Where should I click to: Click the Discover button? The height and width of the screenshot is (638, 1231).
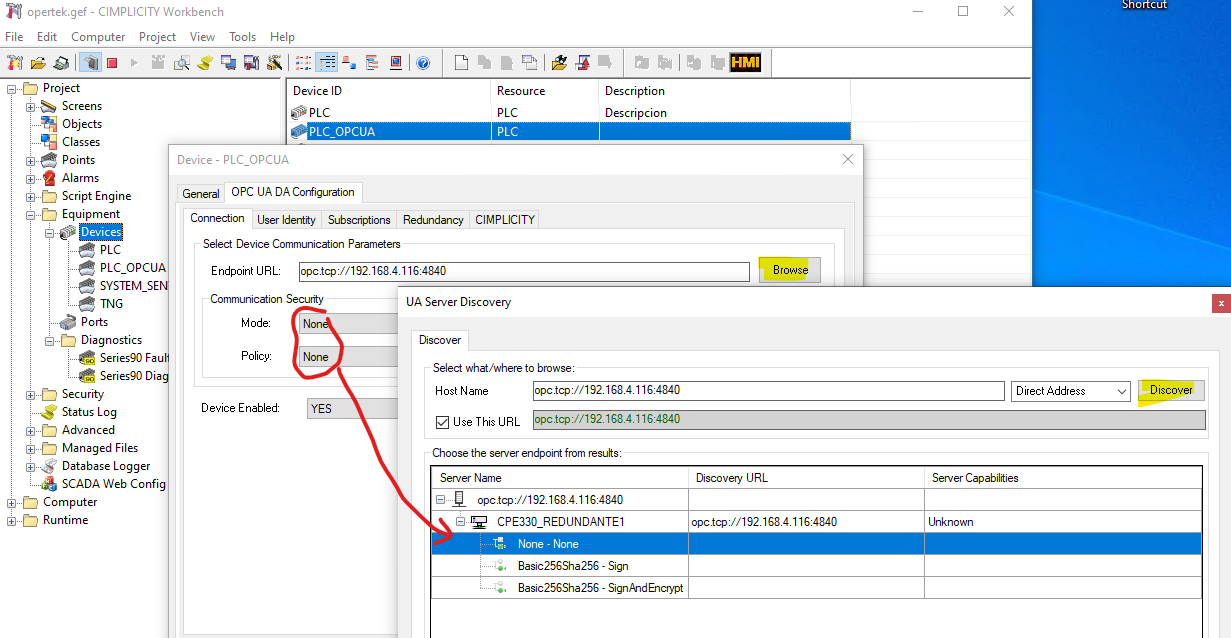click(x=1171, y=390)
